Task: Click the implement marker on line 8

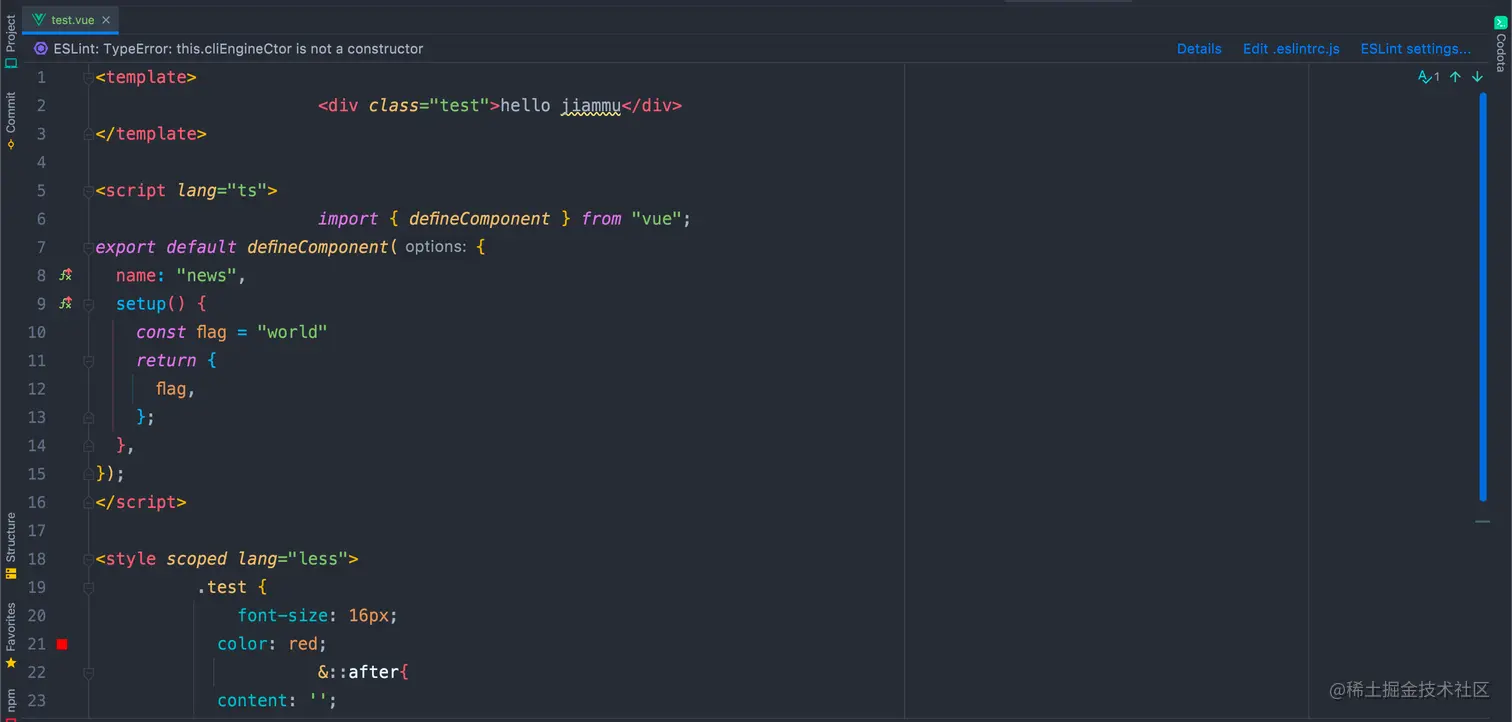Action: click(x=65, y=275)
